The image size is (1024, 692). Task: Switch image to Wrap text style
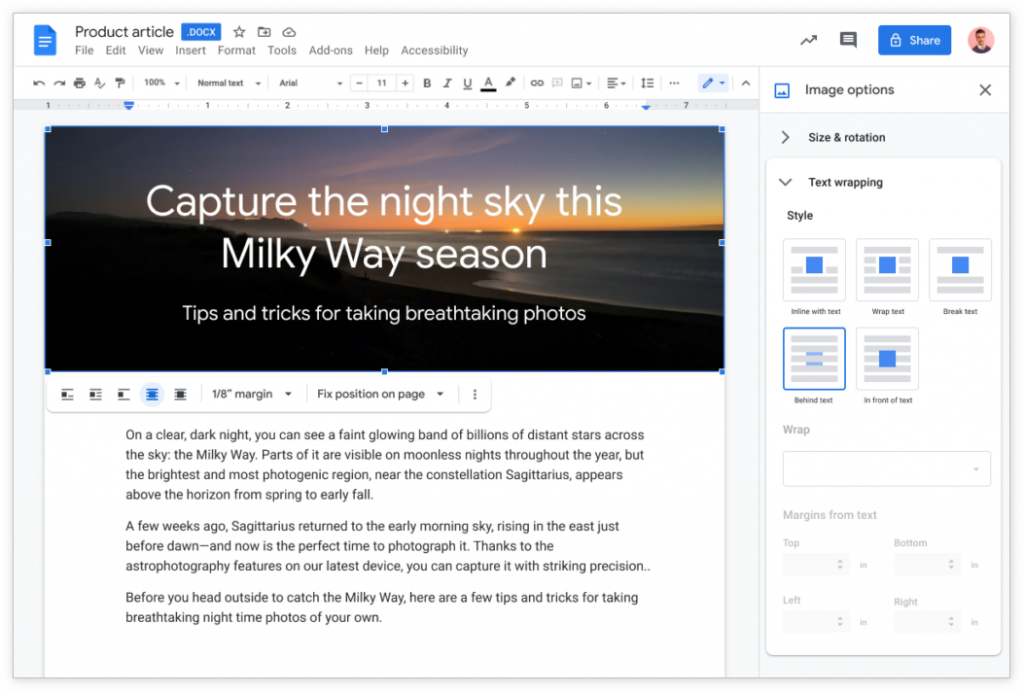887,270
